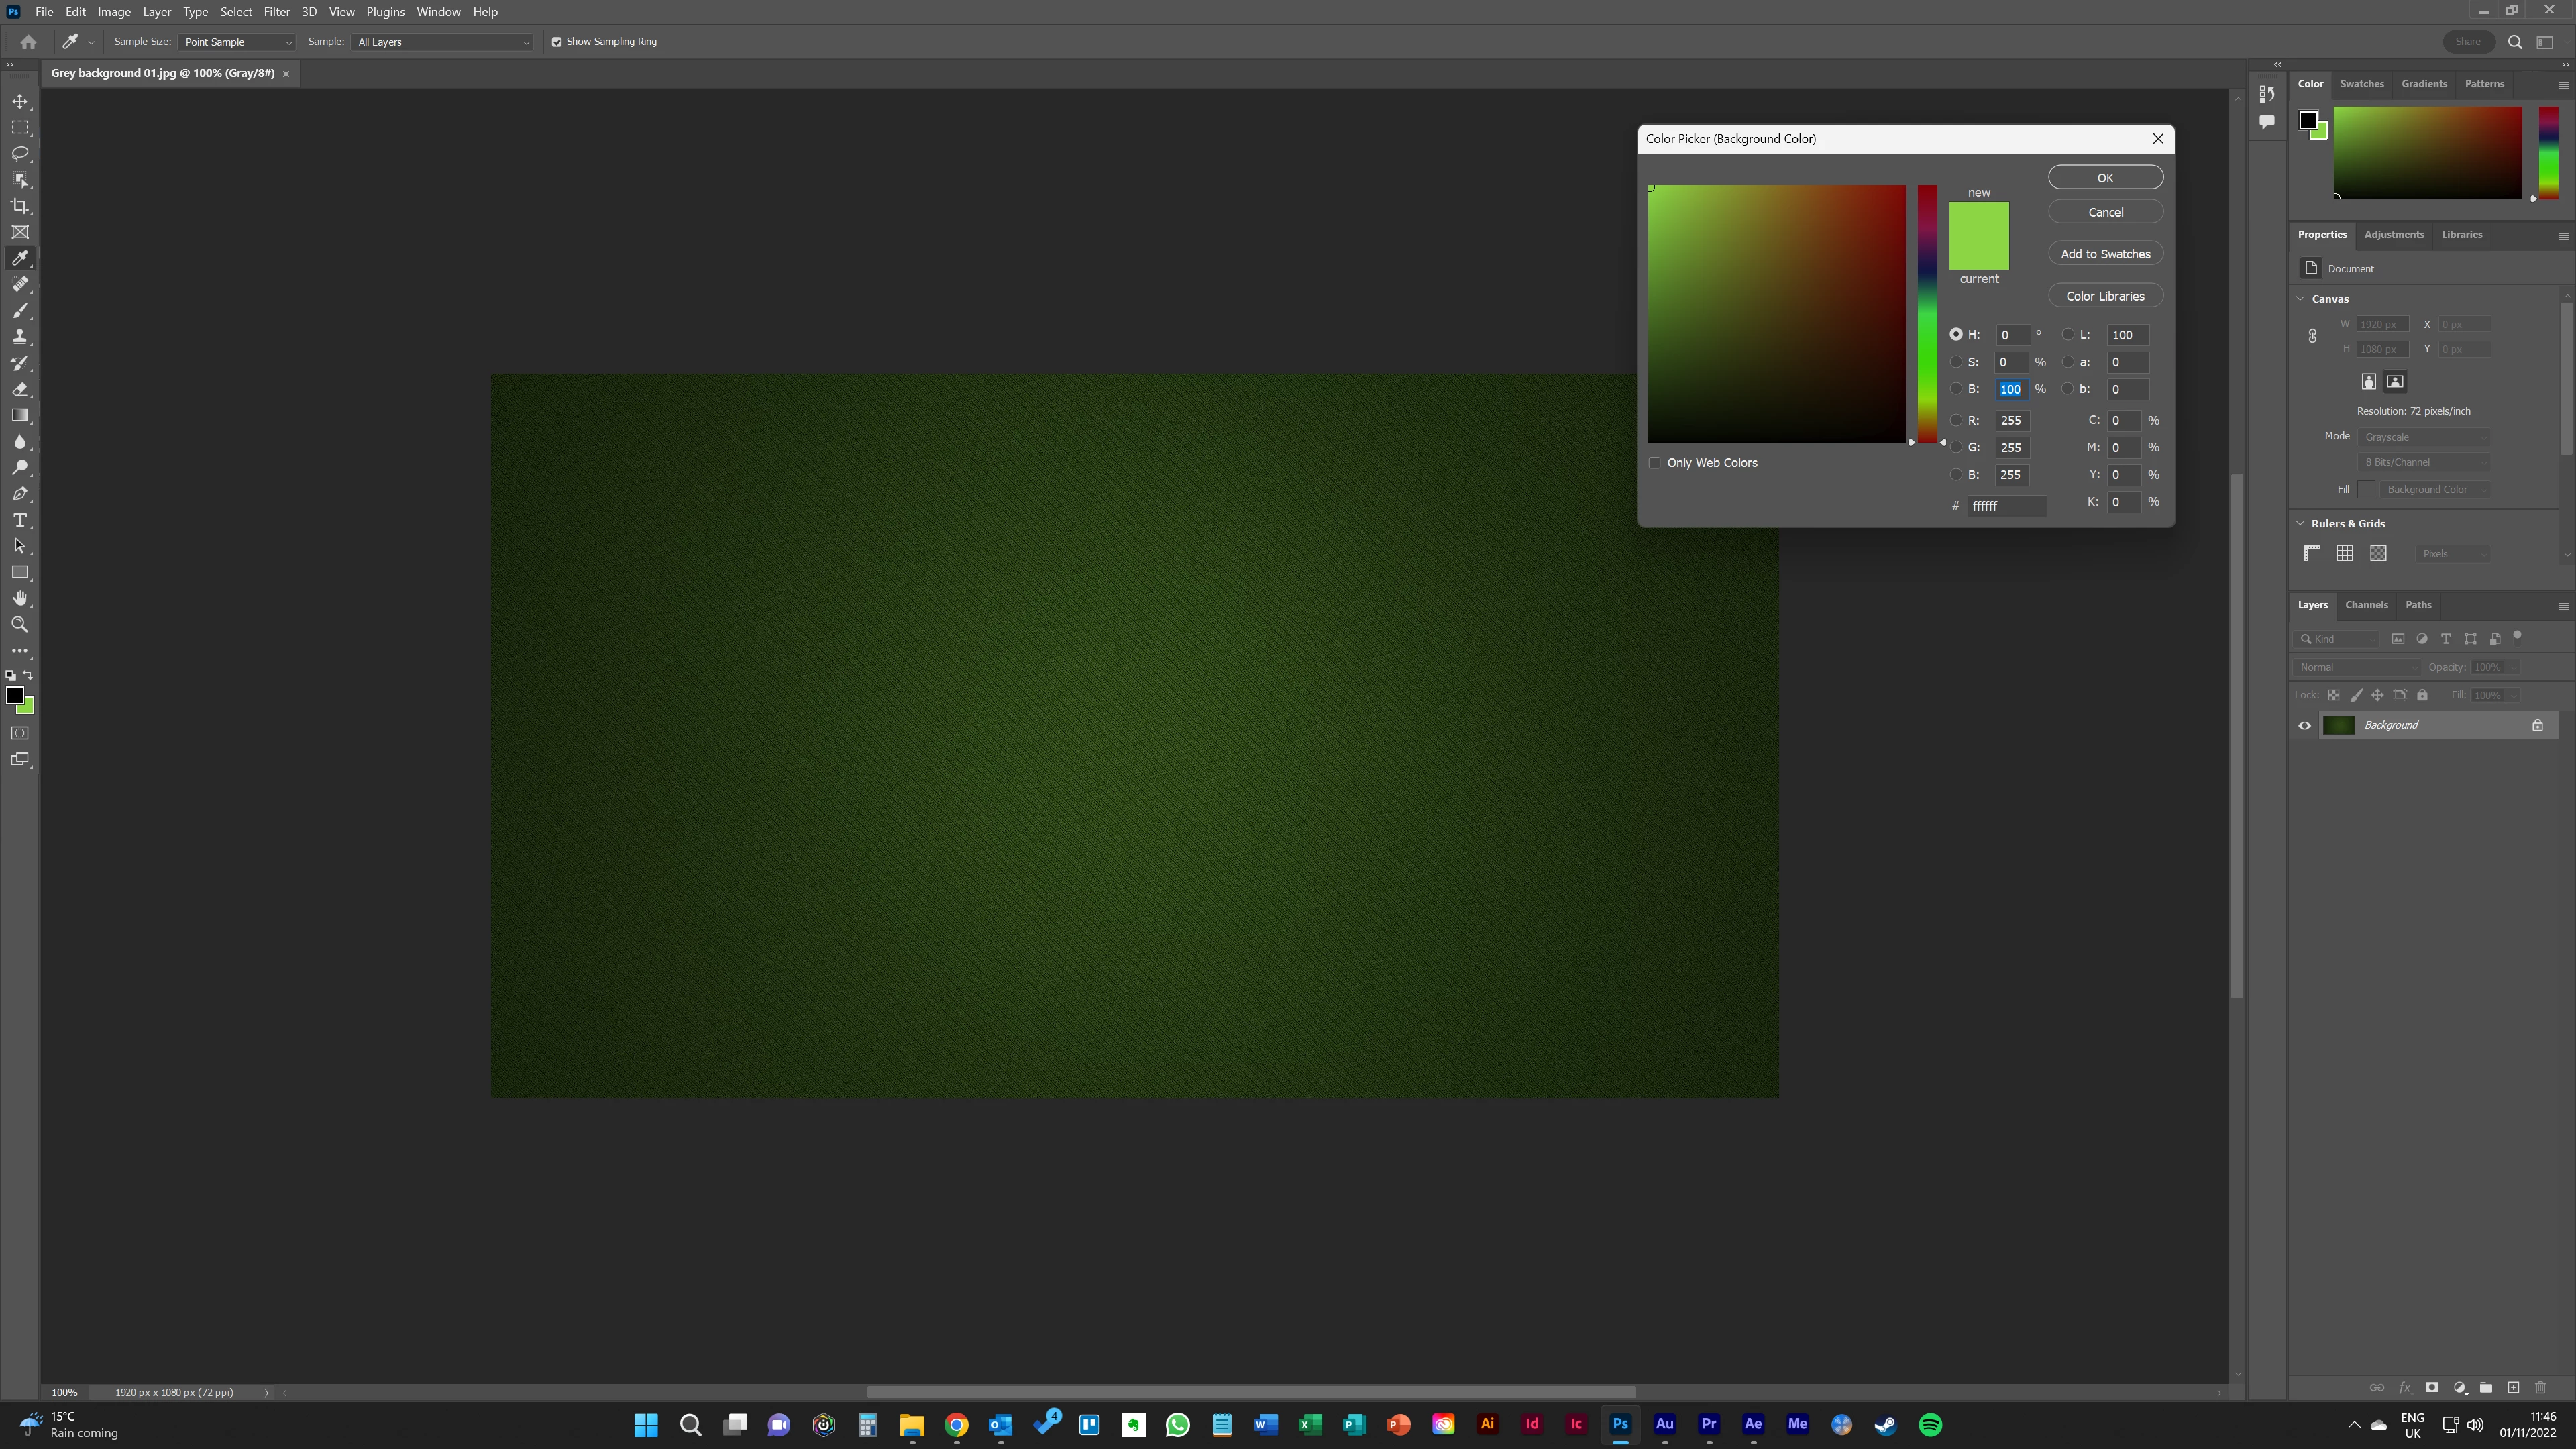The height and width of the screenshot is (1449, 2576).
Task: Click the Color Libraries button
Action: (2105, 296)
